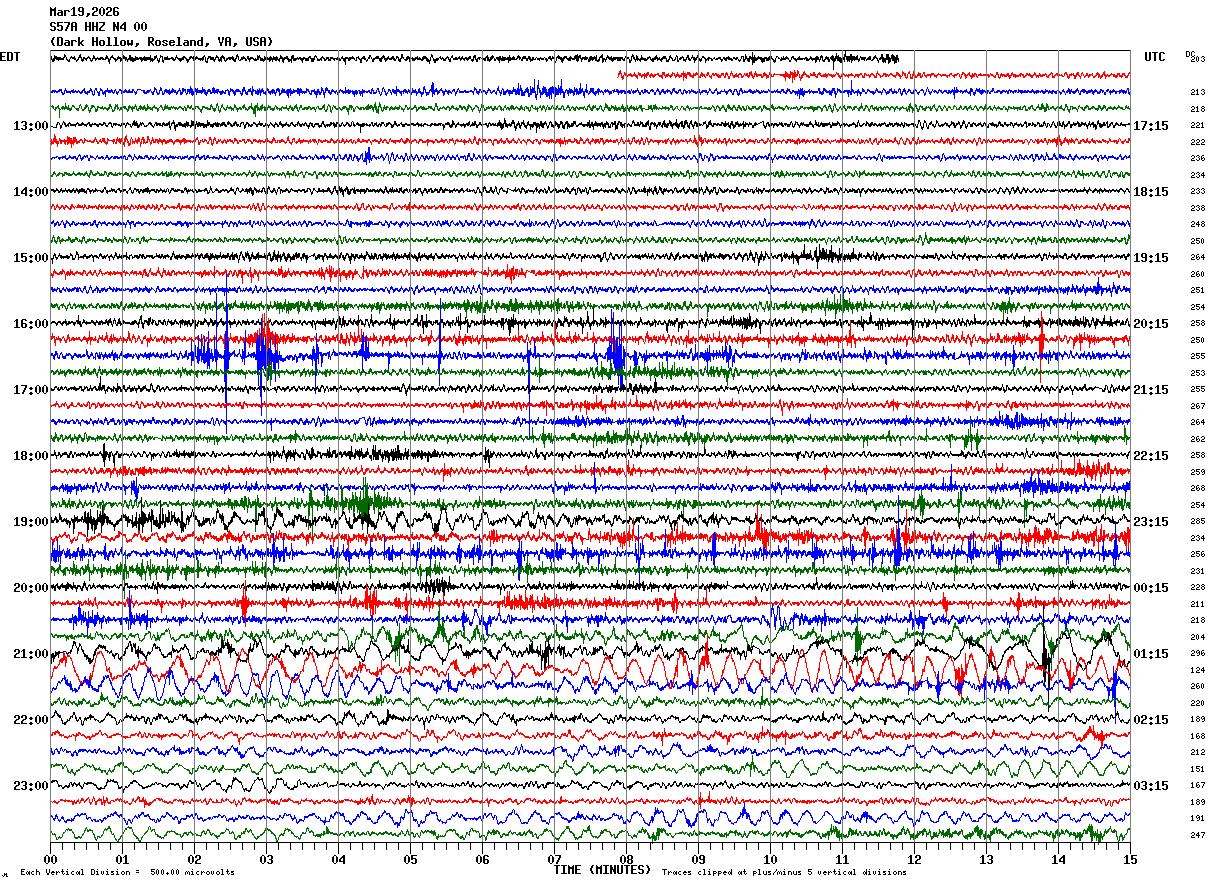Click the 'TIME (MINUTES)' axis title
Image resolution: width=1210 pixels, height=886 pixels.
click(x=602, y=870)
